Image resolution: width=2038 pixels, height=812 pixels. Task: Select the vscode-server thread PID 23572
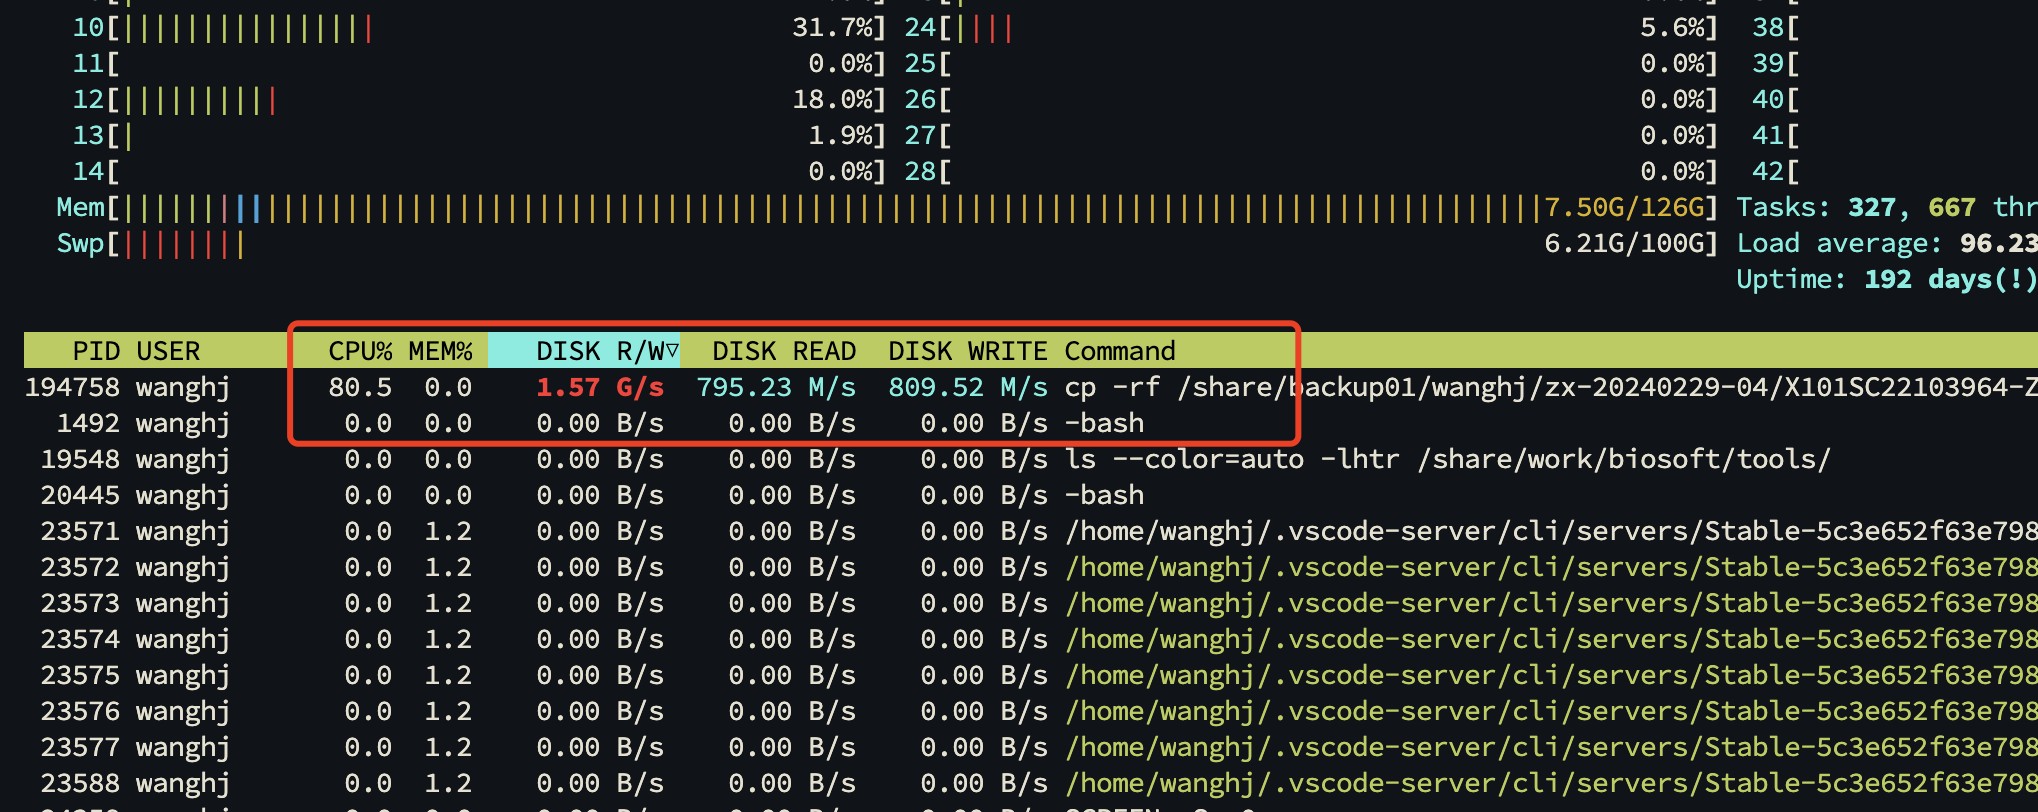coord(1031,567)
